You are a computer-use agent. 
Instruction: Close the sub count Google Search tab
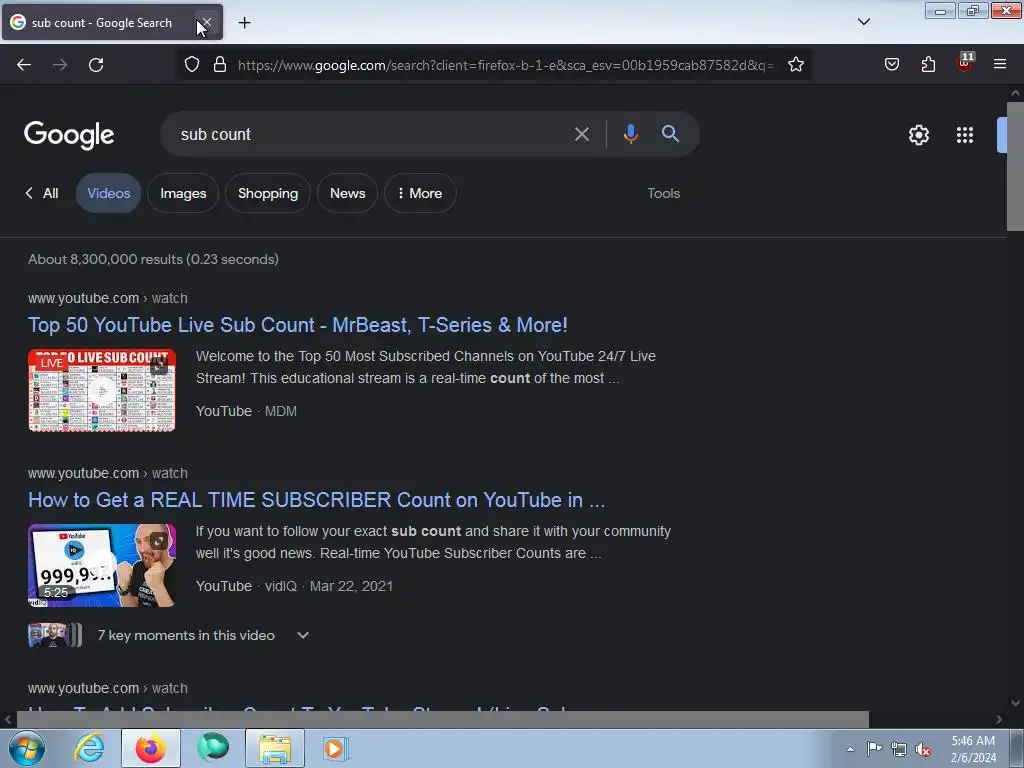pos(205,23)
